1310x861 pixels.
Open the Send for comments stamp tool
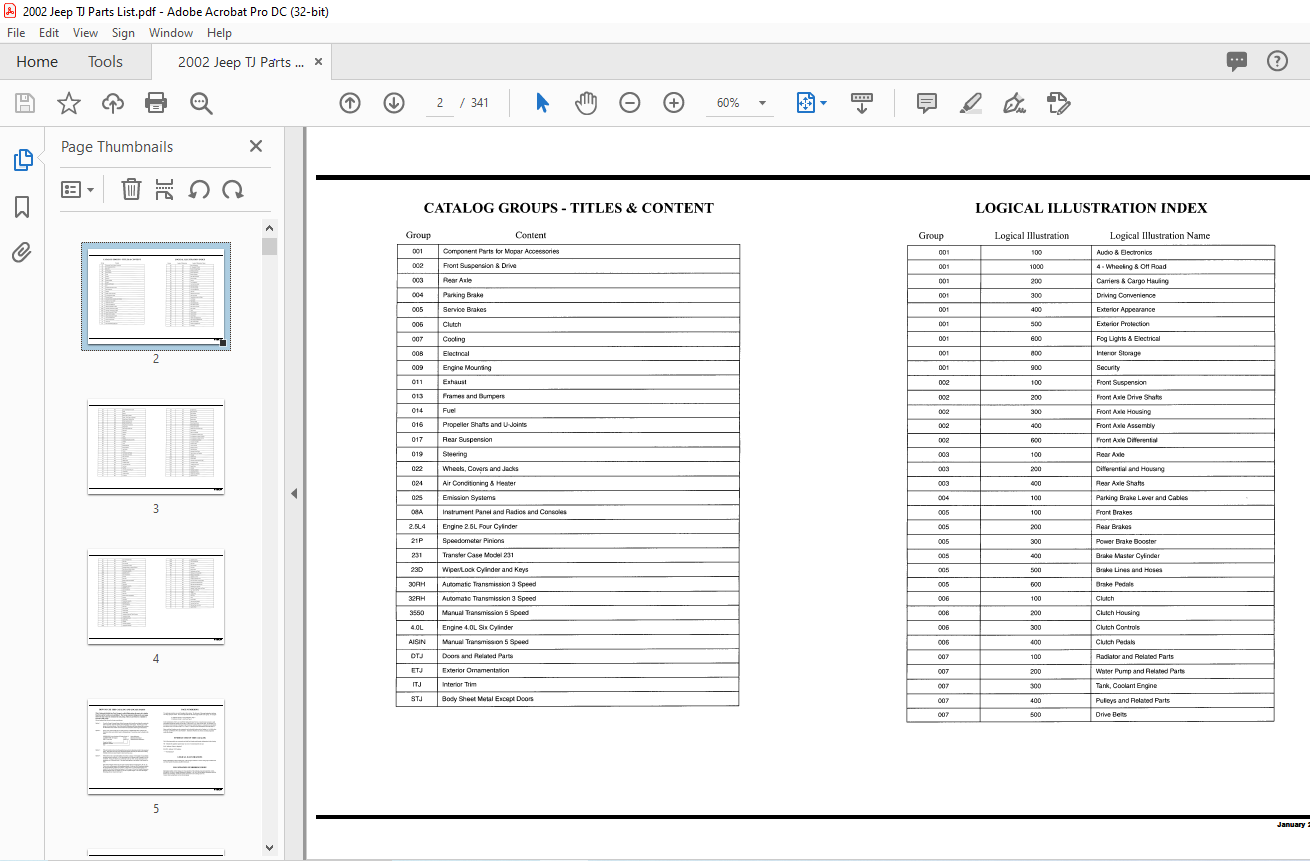tap(1059, 103)
